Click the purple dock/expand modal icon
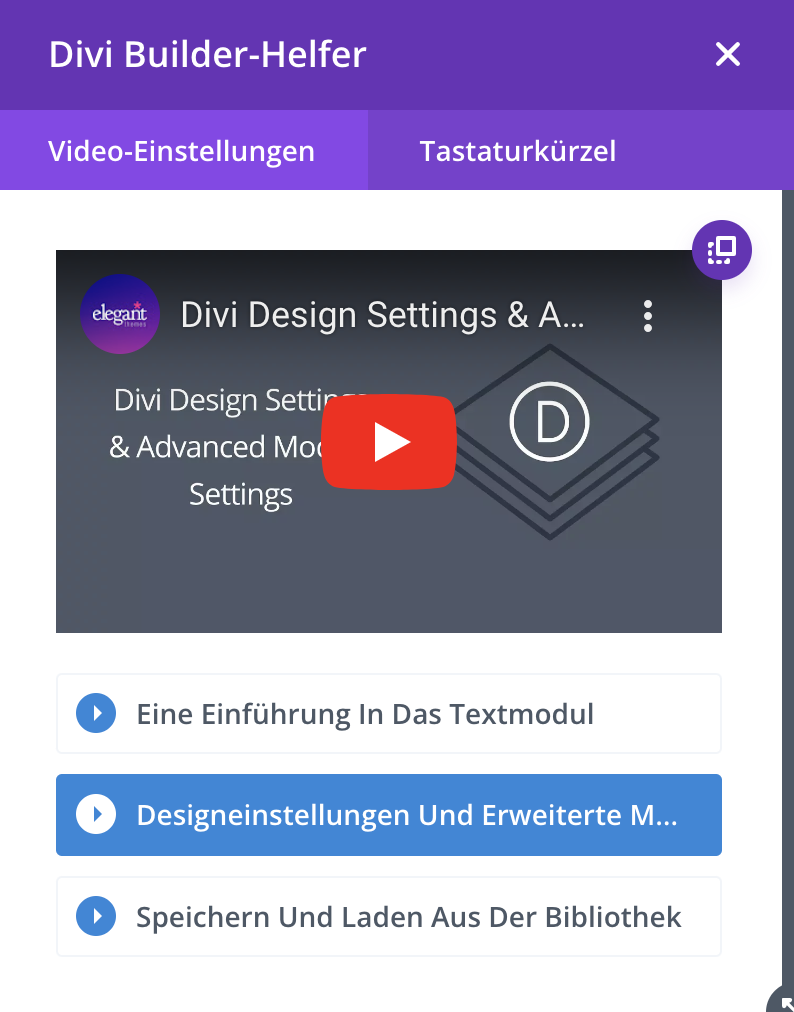This screenshot has width=794, height=1012. 721,249
